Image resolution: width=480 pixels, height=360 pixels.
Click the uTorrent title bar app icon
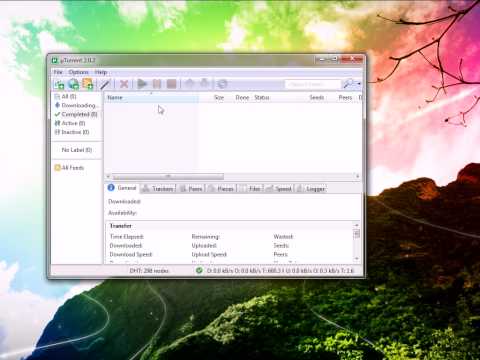click(x=55, y=60)
